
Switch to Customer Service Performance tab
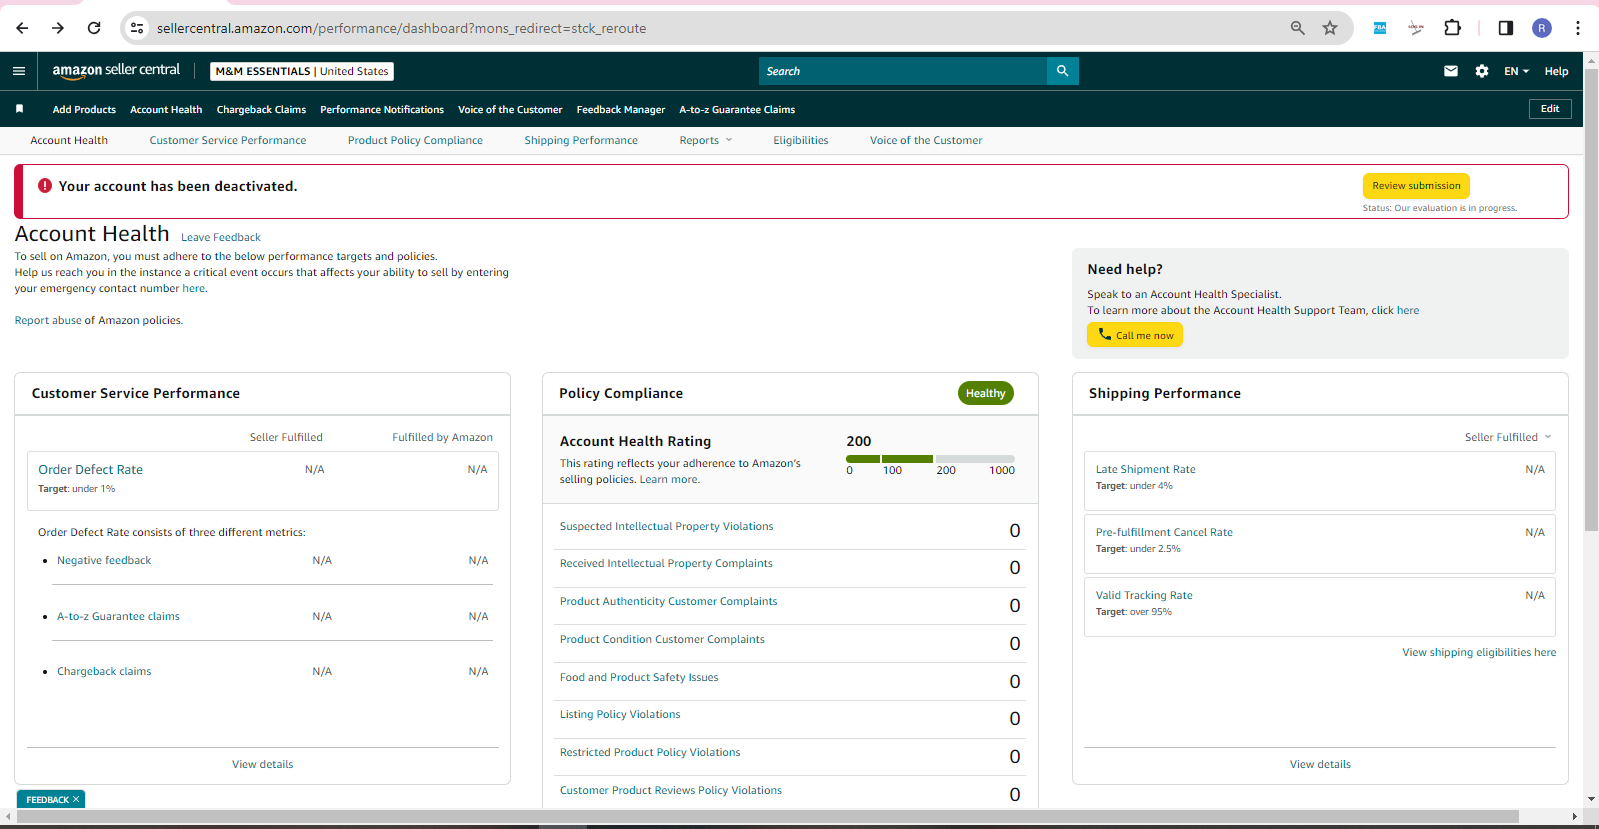(228, 140)
